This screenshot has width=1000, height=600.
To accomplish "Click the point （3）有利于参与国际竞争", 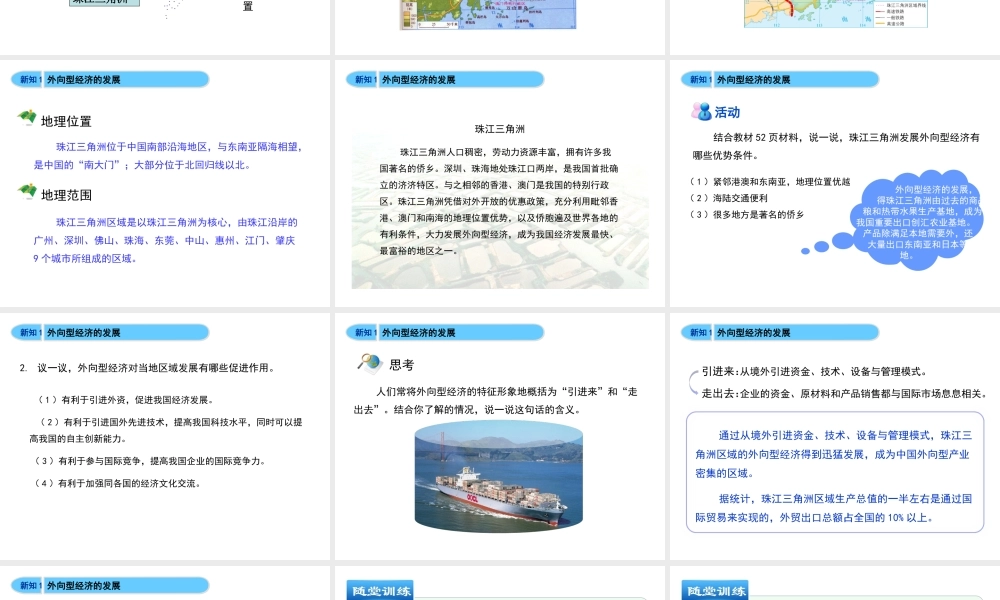I will pos(151,461).
